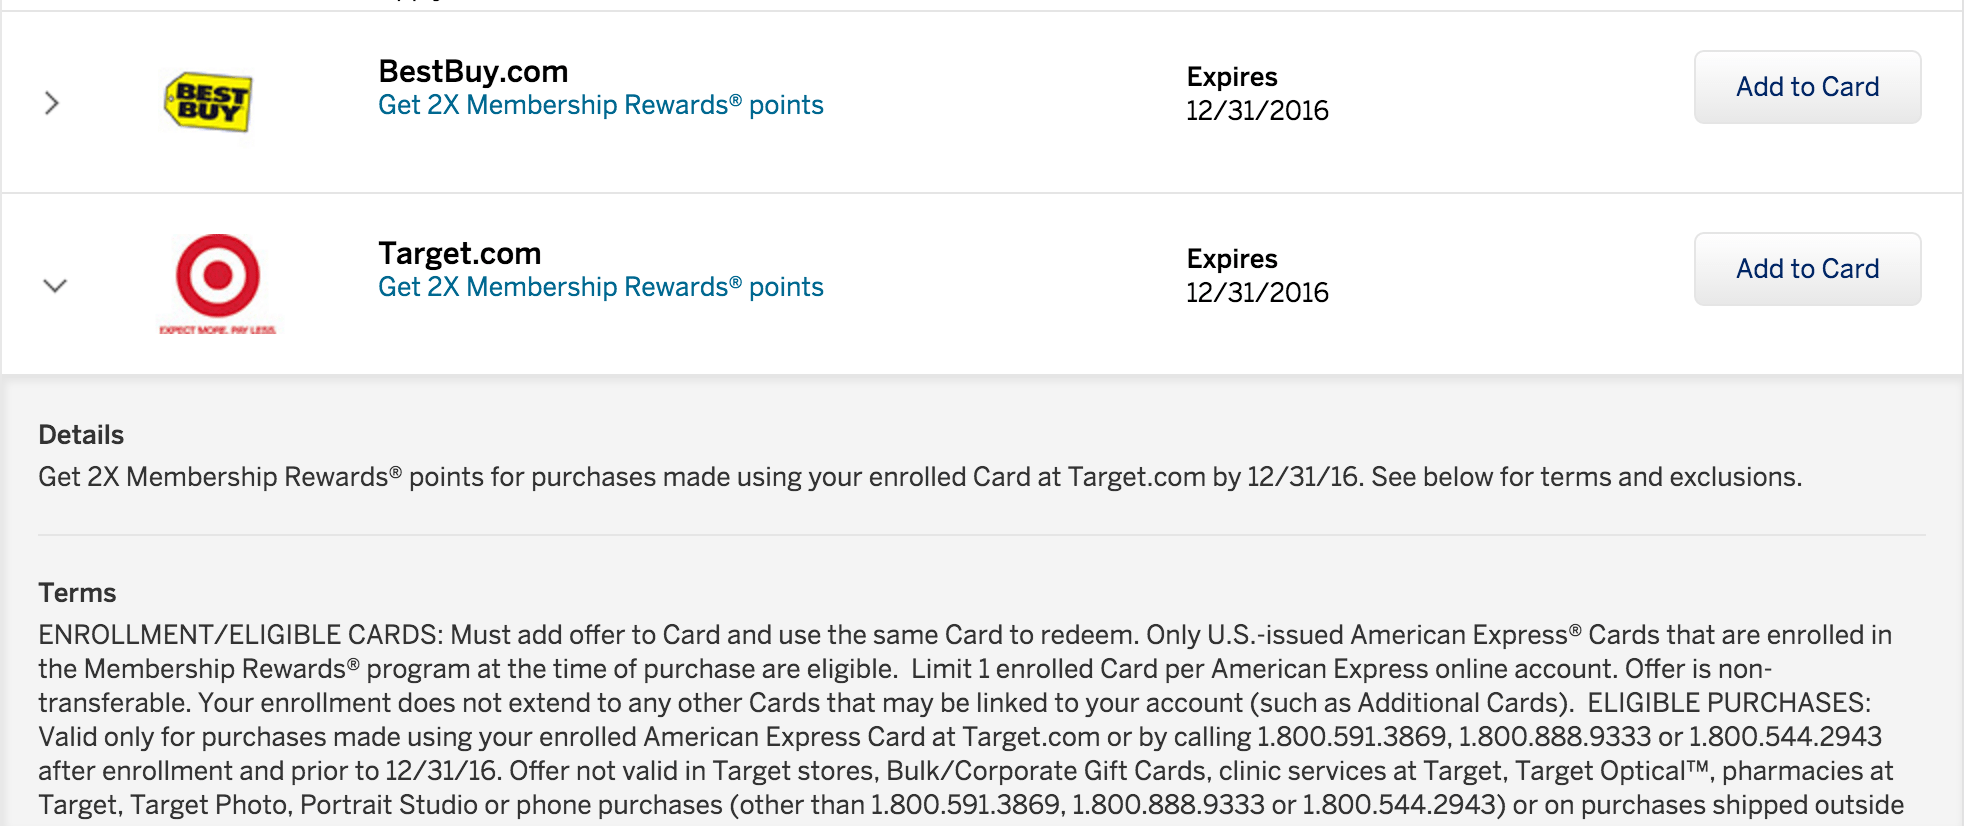The image size is (1964, 826).
Task: Click the Terms section heading
Action: coord(77,593)
